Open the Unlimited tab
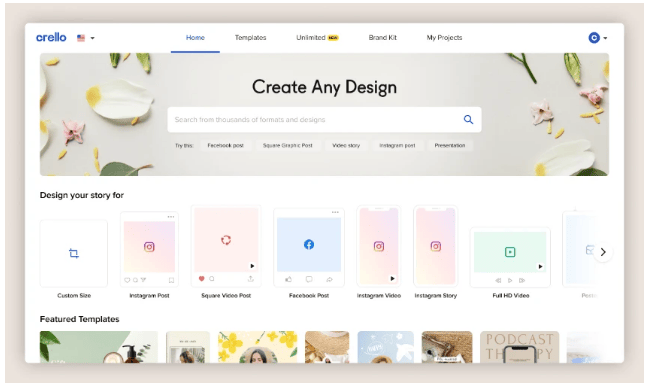 (x=317, y=38)
